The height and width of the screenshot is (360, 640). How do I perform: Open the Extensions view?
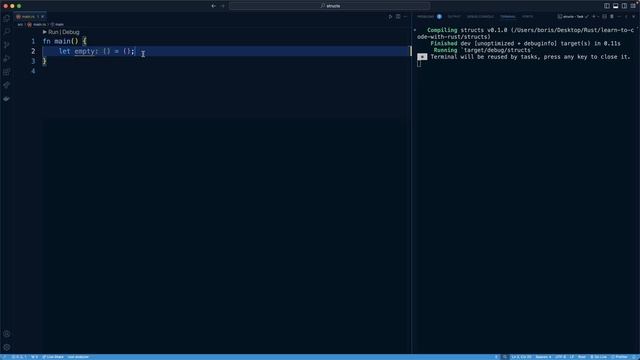[x=7, y=72]
